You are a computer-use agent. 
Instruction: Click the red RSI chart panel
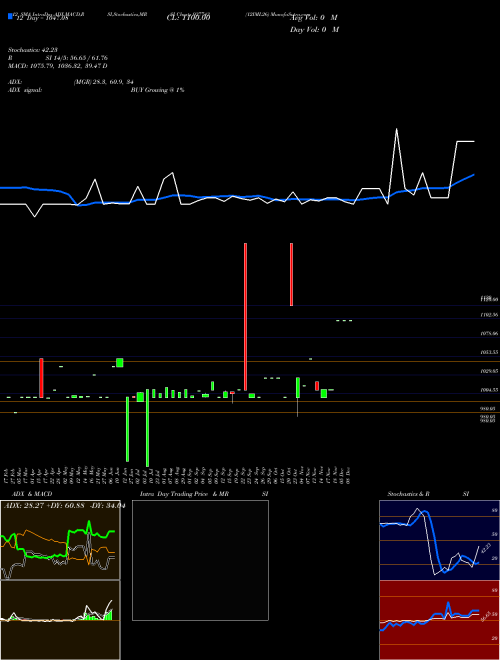(x=439, y=620)
